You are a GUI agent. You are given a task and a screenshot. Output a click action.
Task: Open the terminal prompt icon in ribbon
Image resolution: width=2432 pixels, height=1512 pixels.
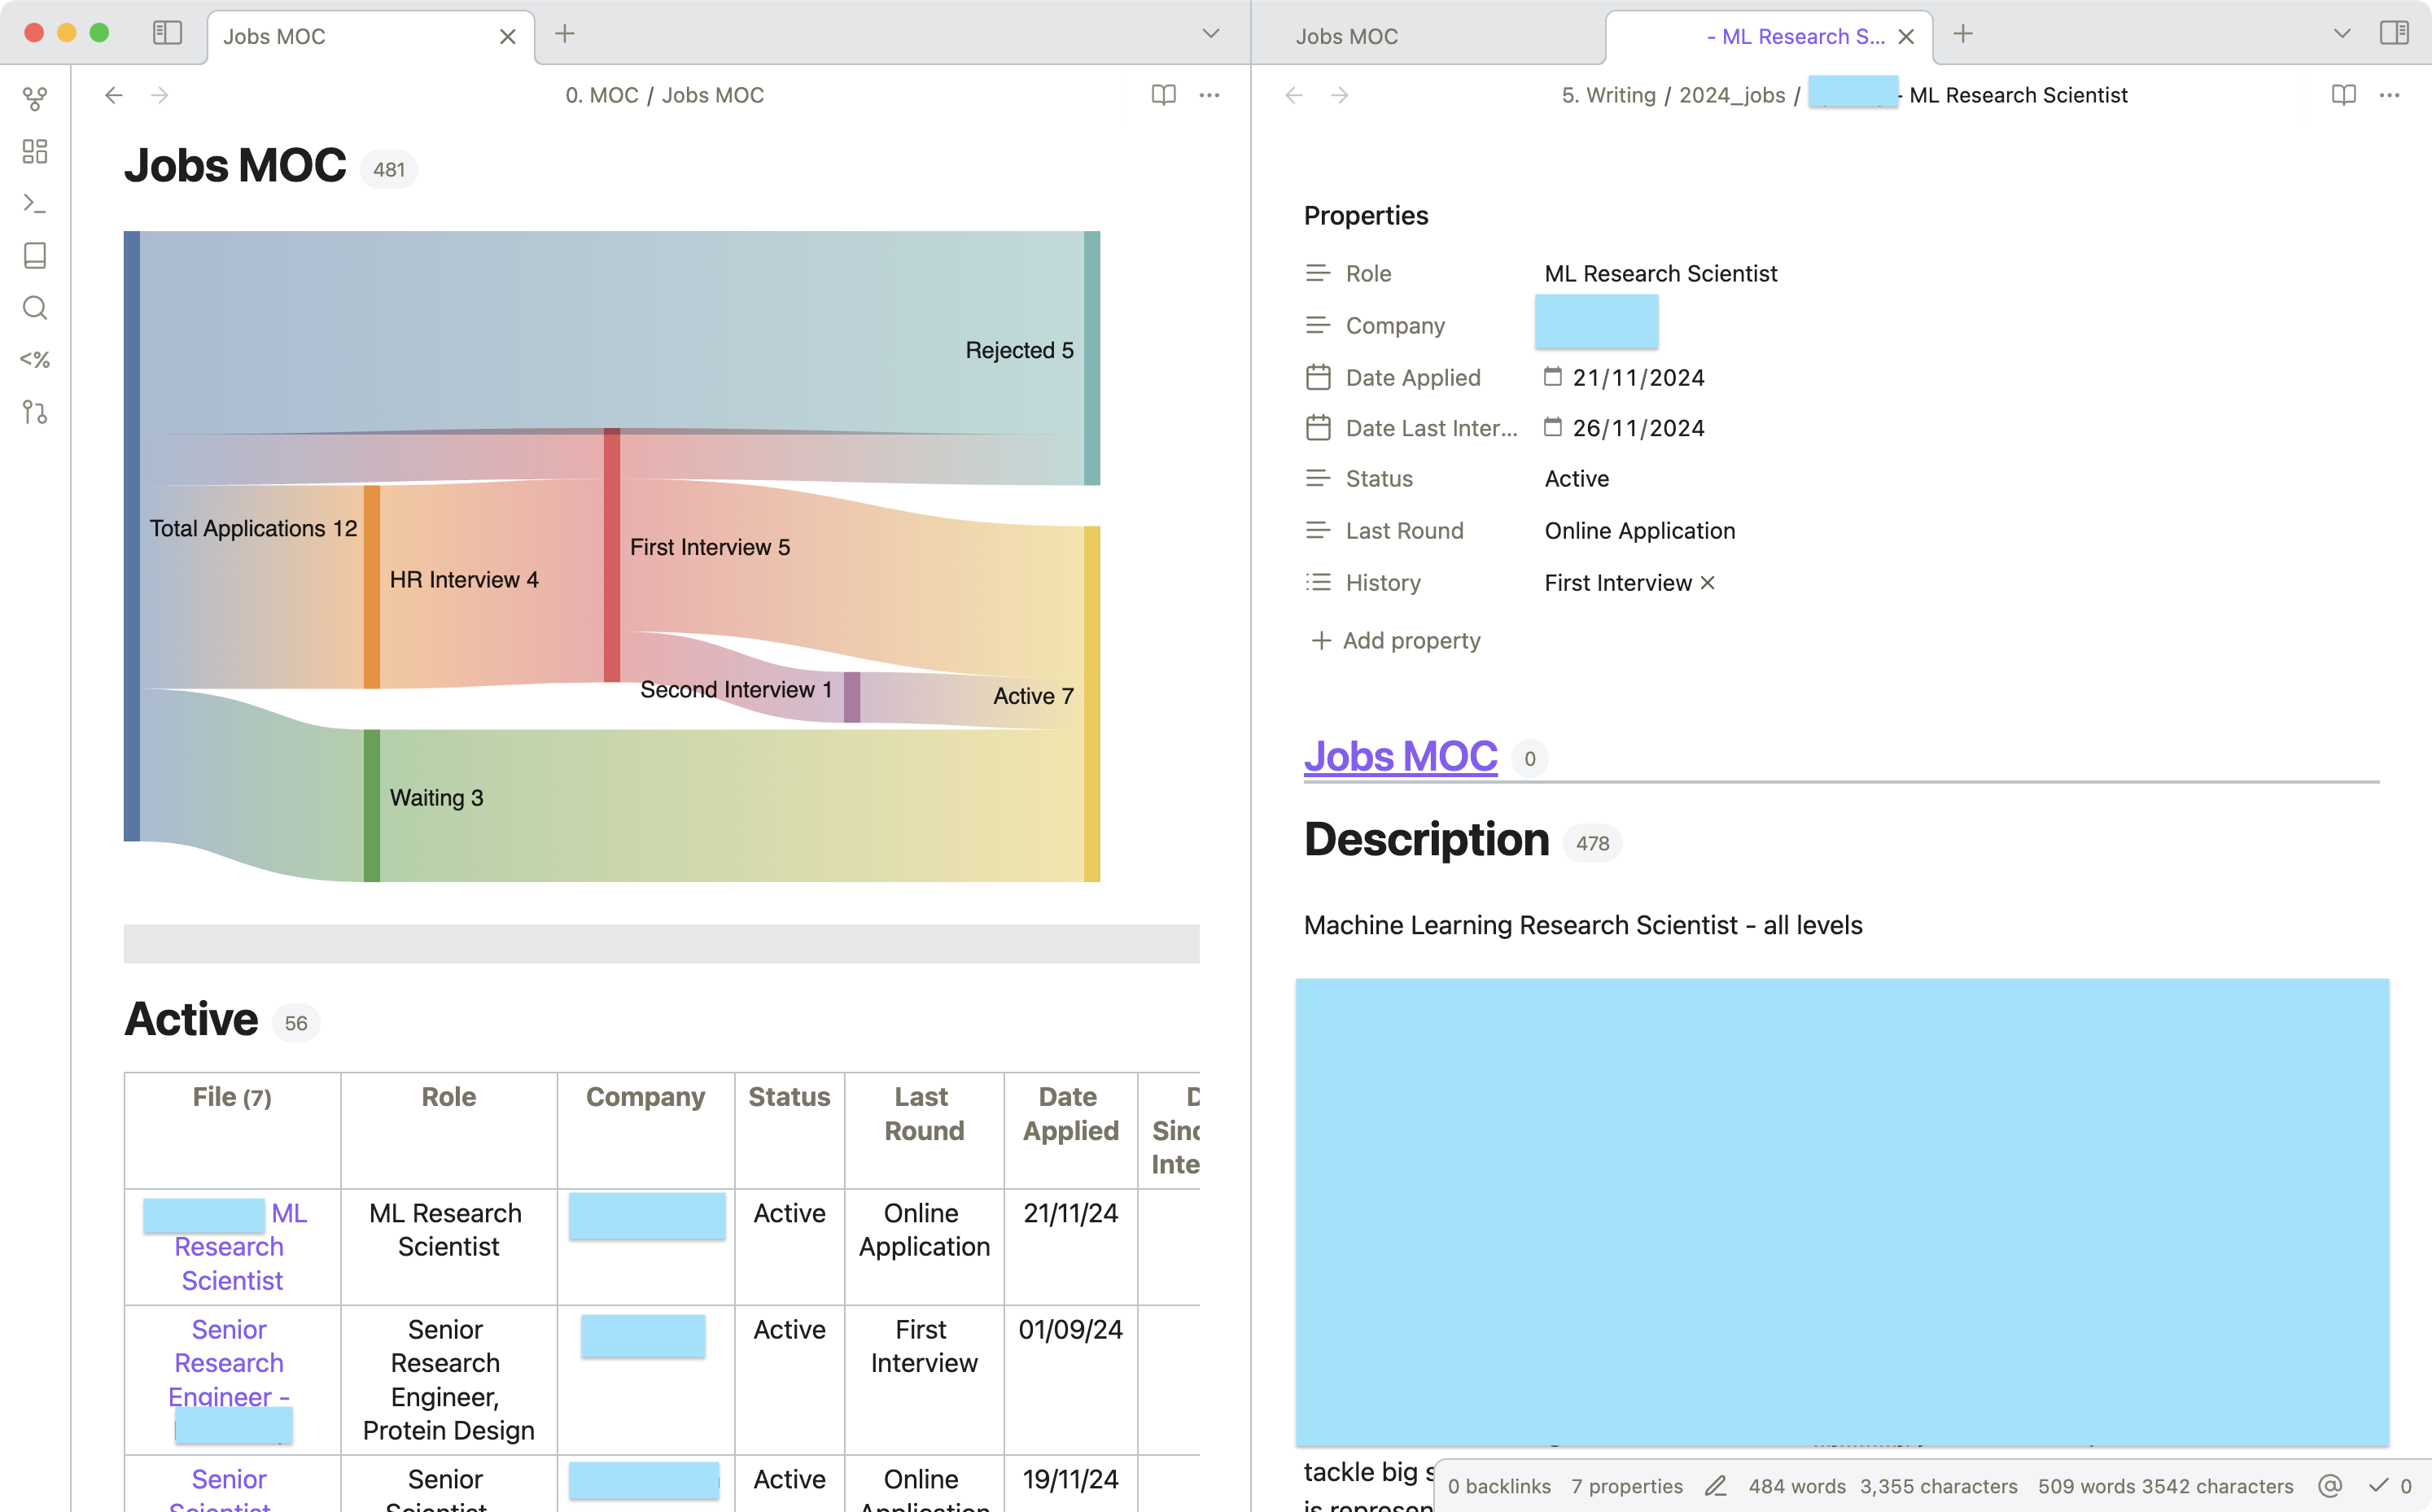(x=35, y=203)
